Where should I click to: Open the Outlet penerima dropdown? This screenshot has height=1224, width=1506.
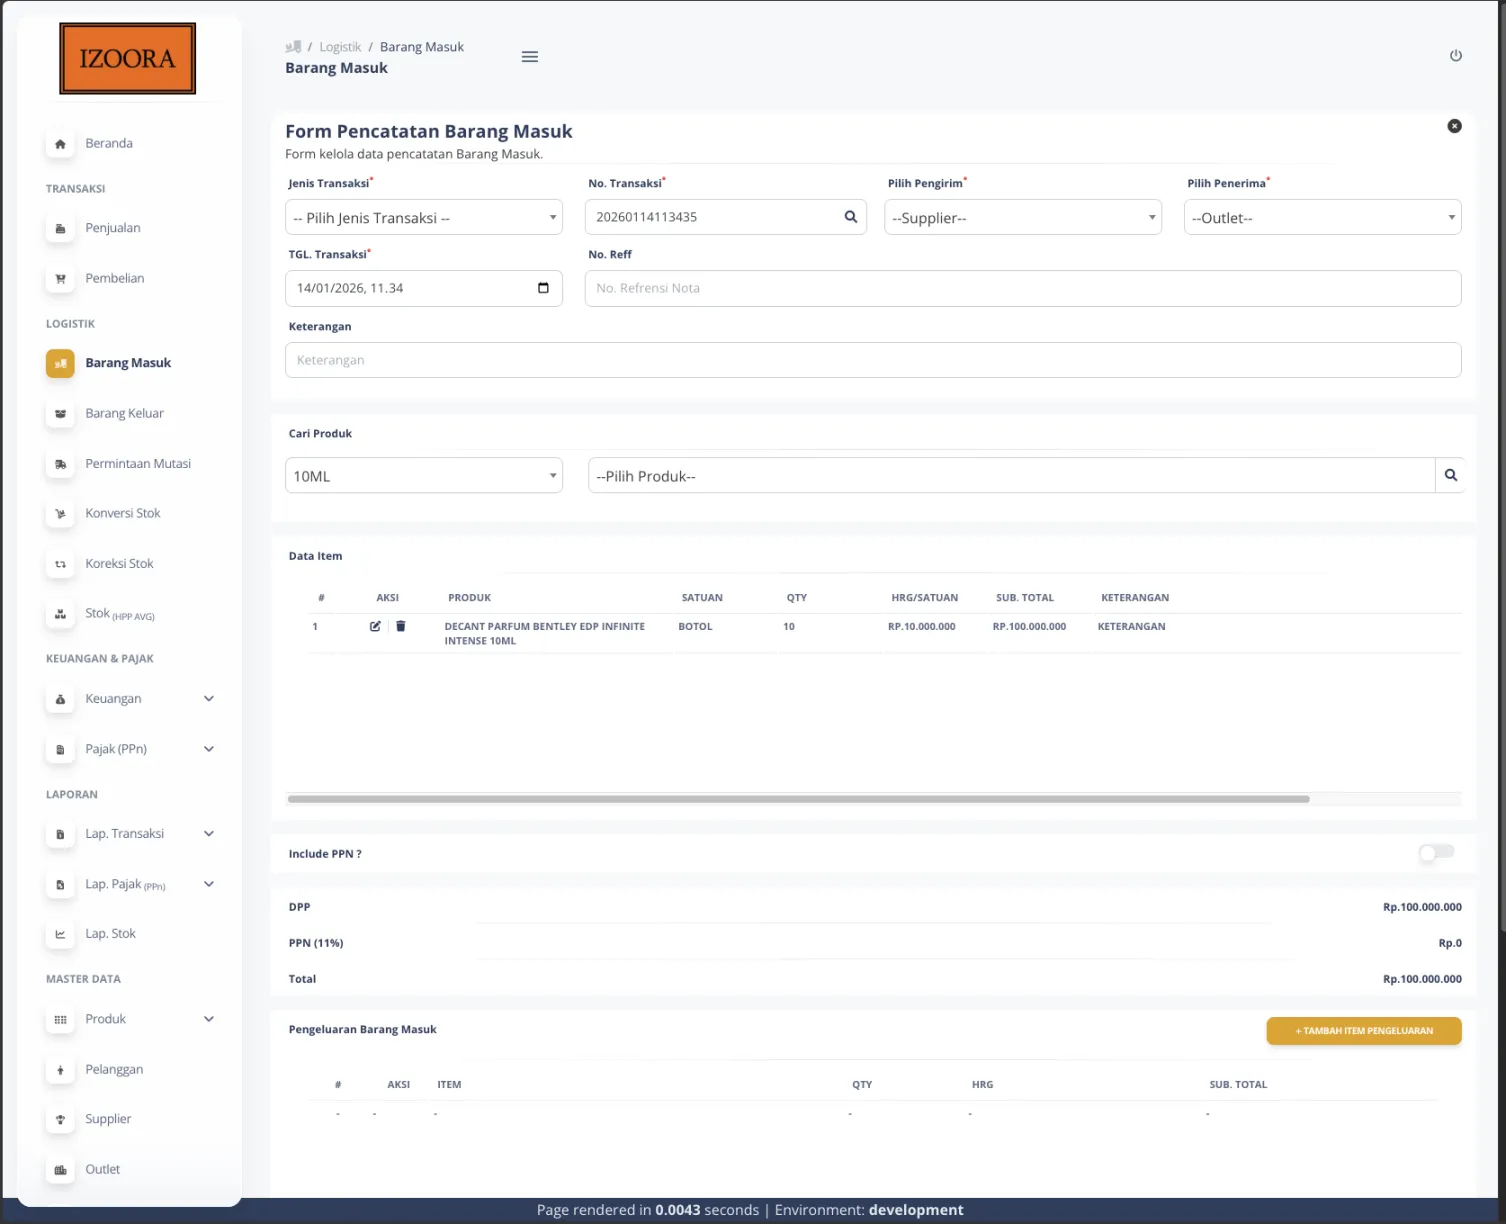pos(1321,218)
